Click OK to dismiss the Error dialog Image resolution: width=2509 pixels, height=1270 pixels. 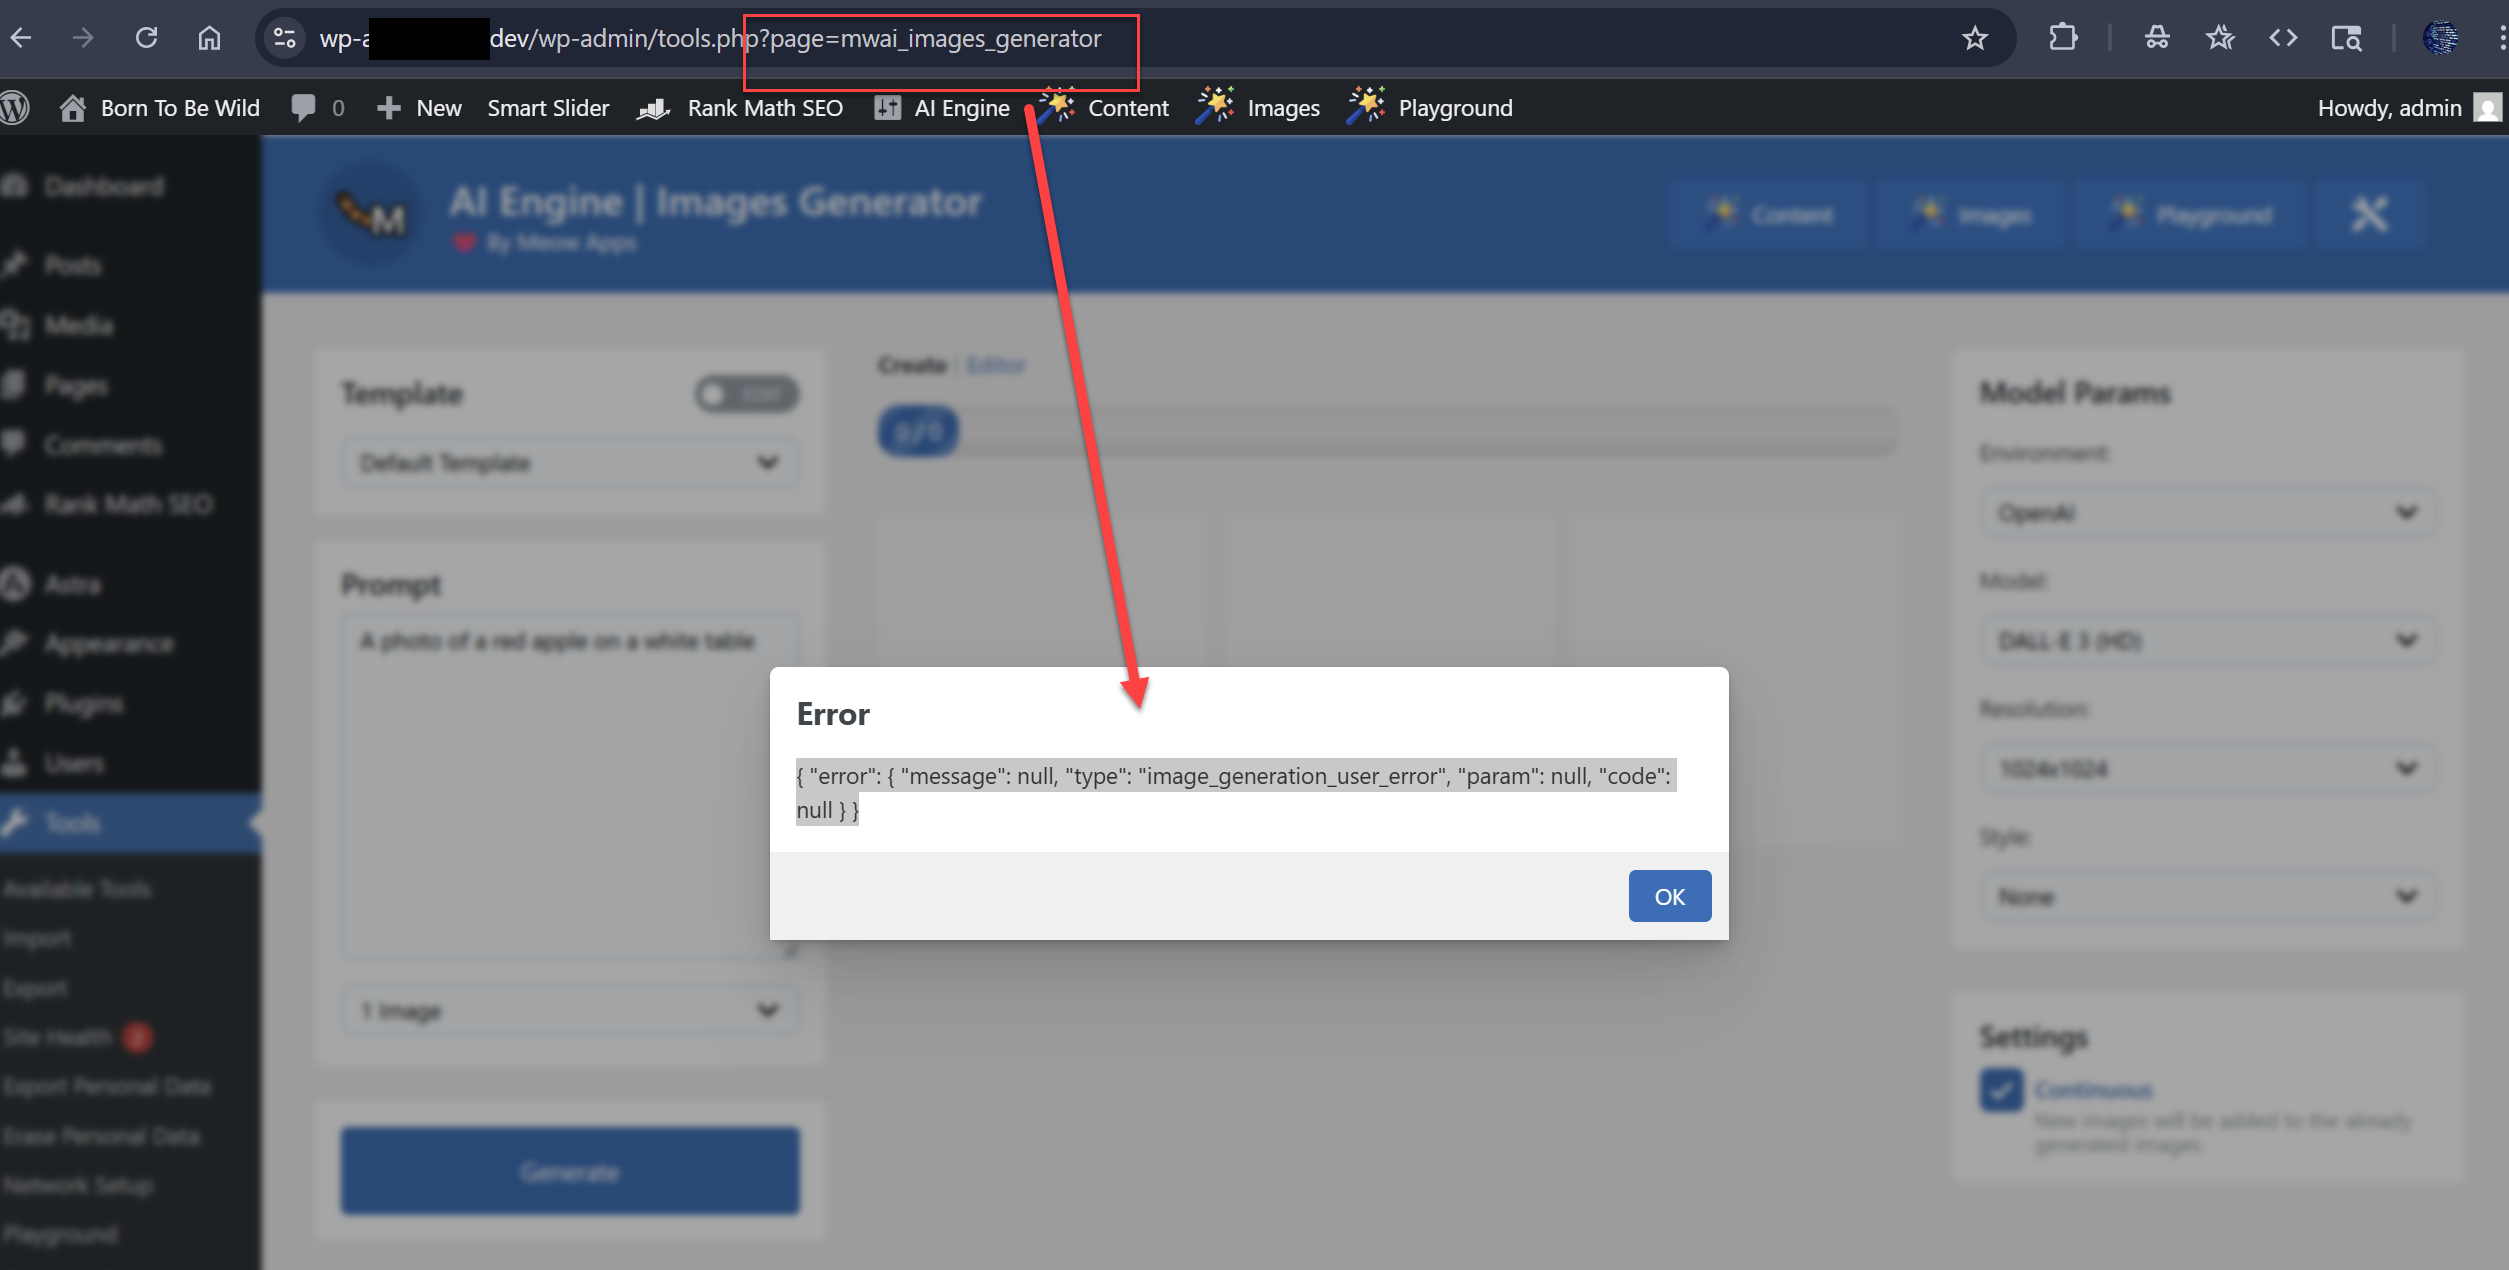[1669, 896]
